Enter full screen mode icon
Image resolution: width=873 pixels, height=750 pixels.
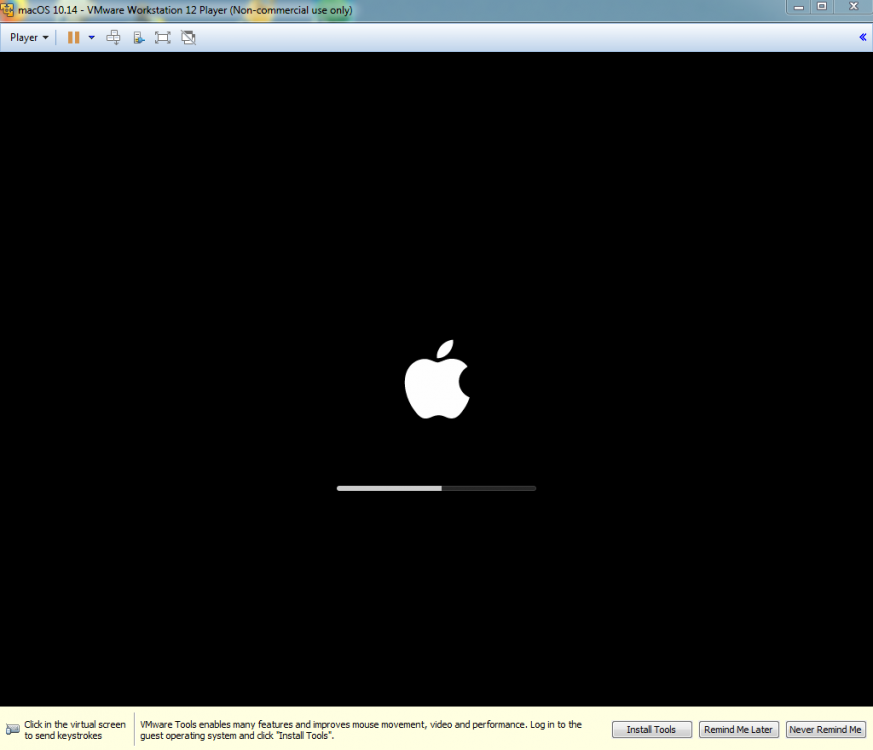163,37
